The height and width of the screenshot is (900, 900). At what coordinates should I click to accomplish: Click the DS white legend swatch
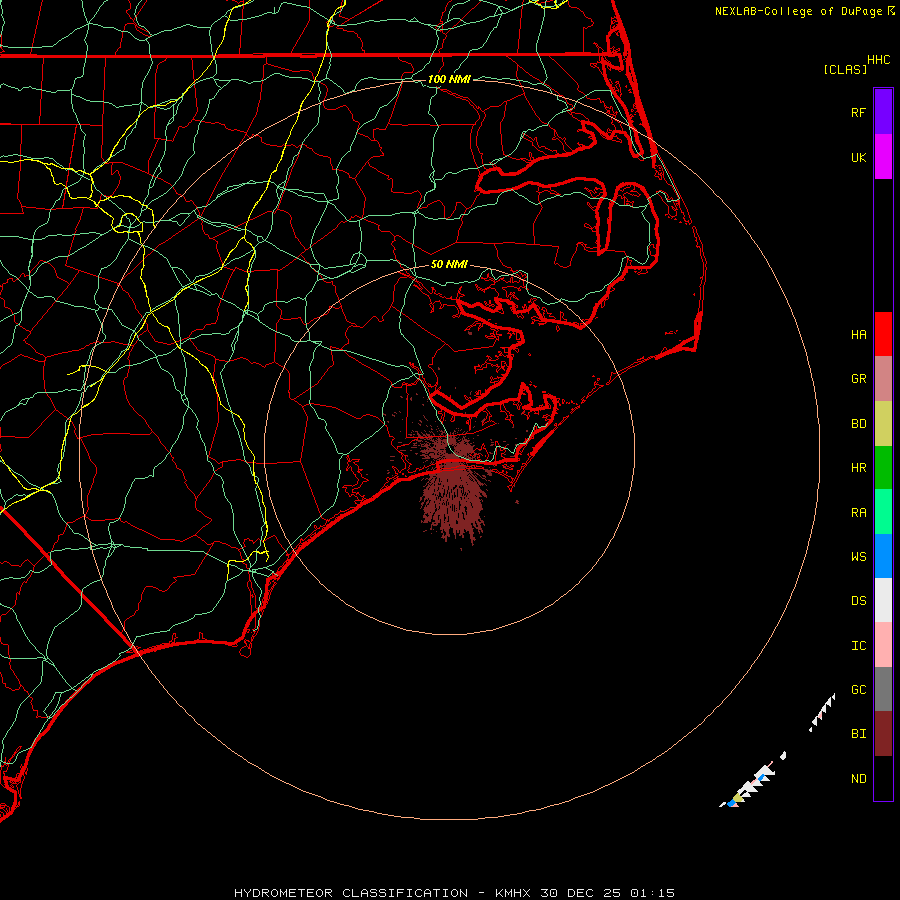[x=883, y=600]
